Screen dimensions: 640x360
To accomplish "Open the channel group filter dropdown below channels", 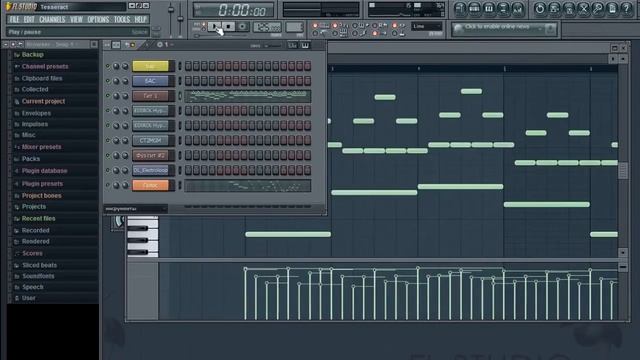I will [136, 209].
